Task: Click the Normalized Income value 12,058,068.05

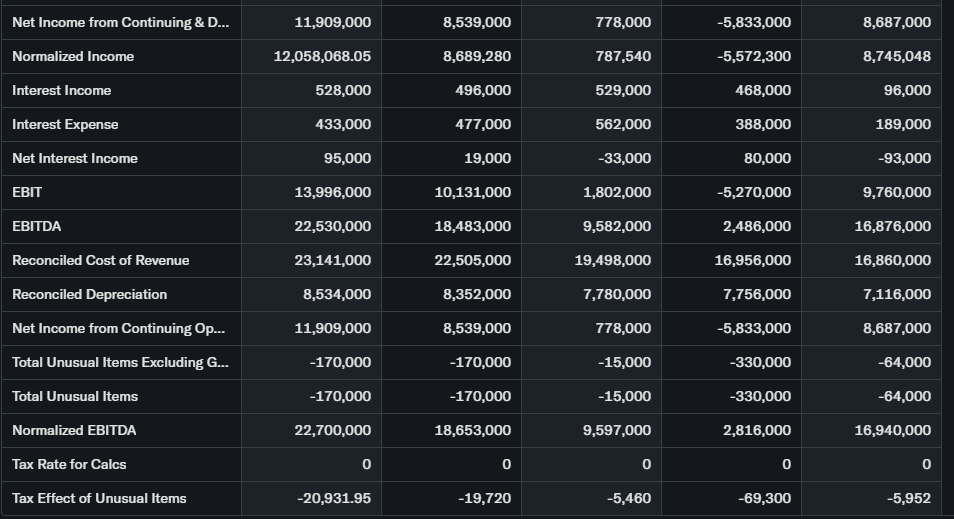Action: pyautogui.click(x=322, y=56)
